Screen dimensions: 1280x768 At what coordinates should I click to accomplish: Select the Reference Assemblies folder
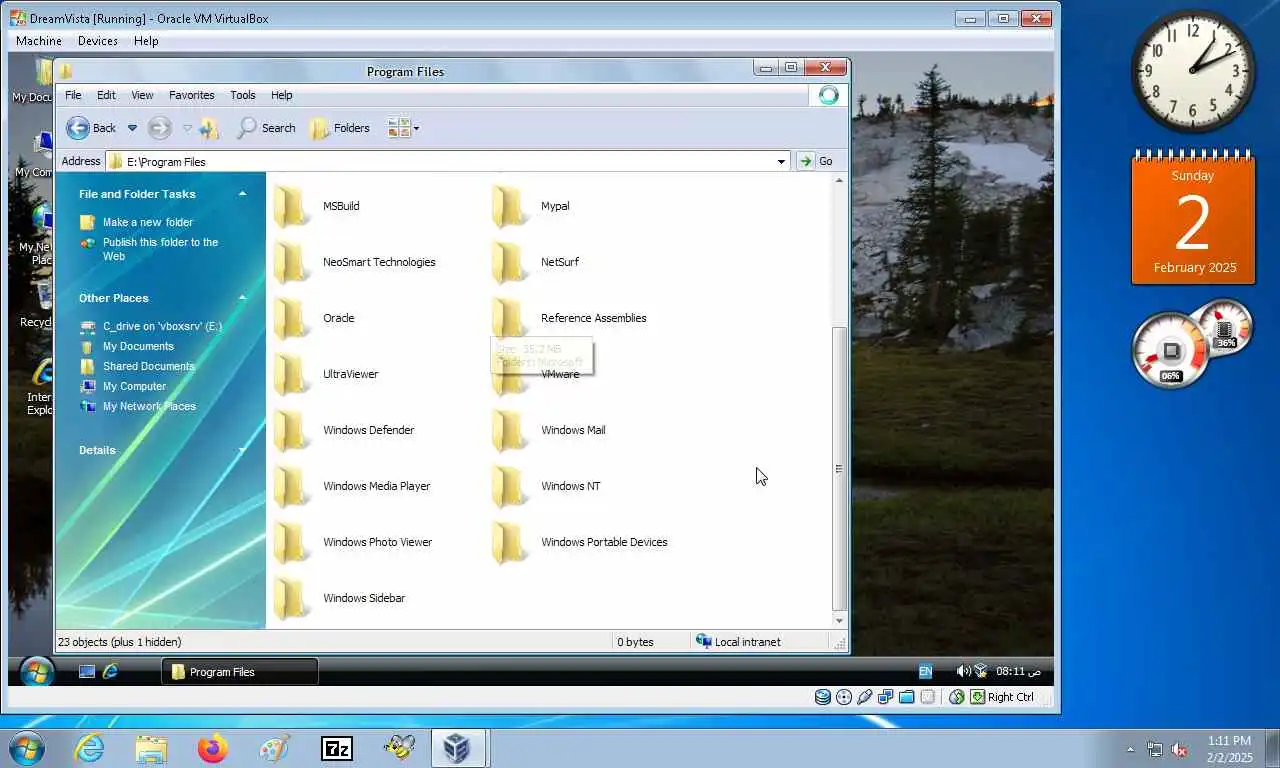click(570, 318)
